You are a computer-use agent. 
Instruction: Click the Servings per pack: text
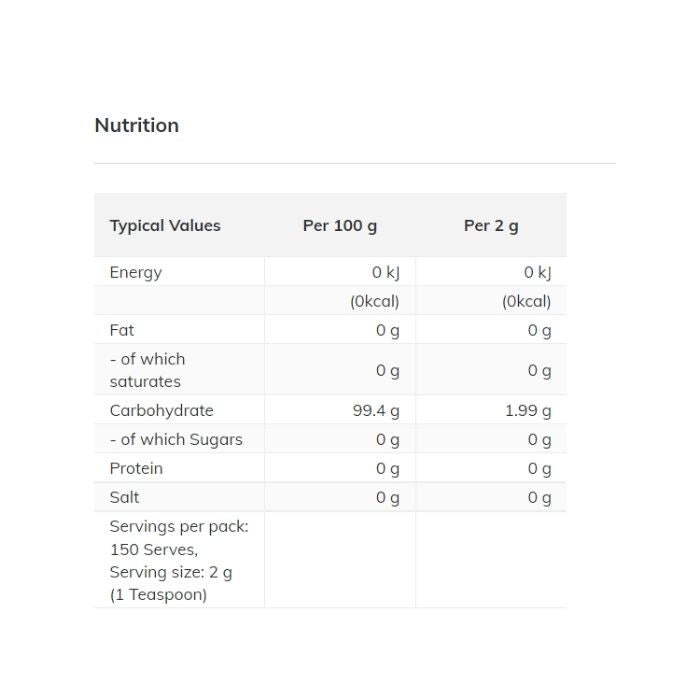[179, 526]
